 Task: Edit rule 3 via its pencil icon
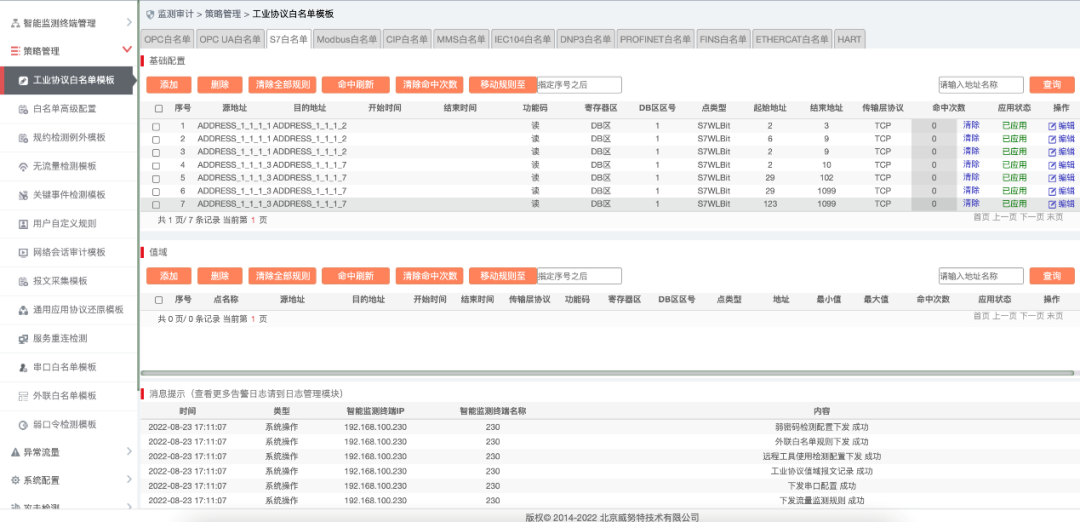(1052, 152)
